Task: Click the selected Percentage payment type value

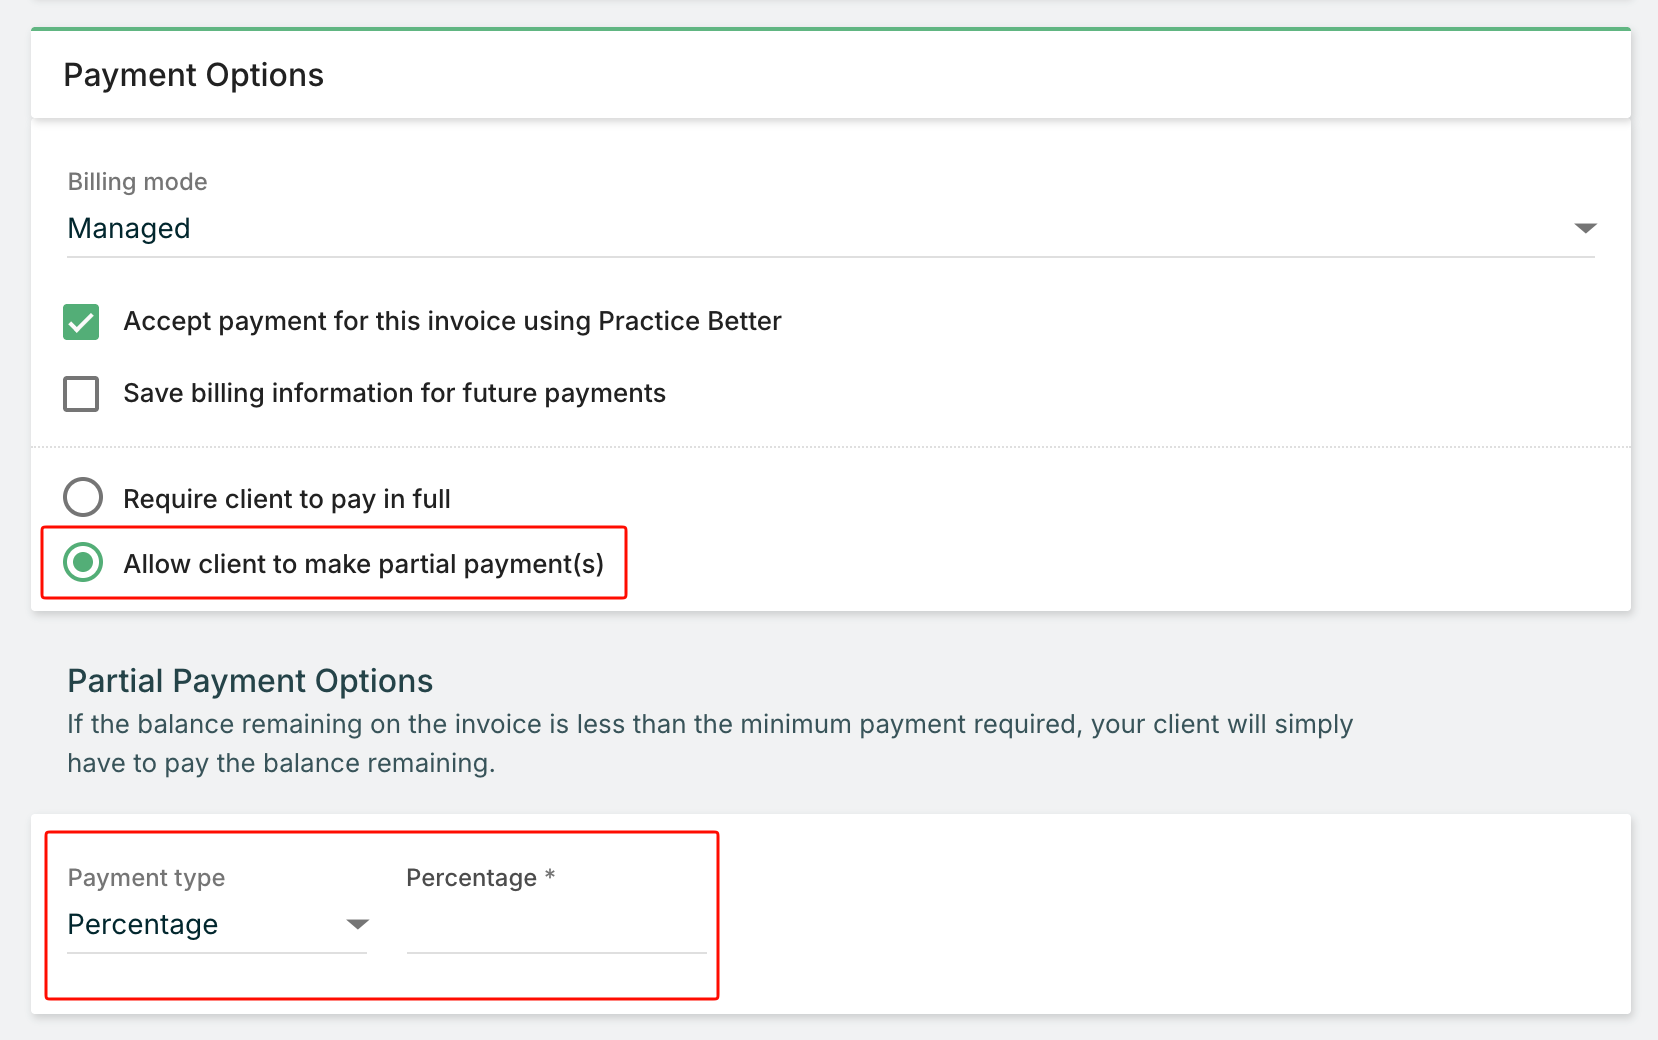Action: pyautogui.click(x=143, y=925)
